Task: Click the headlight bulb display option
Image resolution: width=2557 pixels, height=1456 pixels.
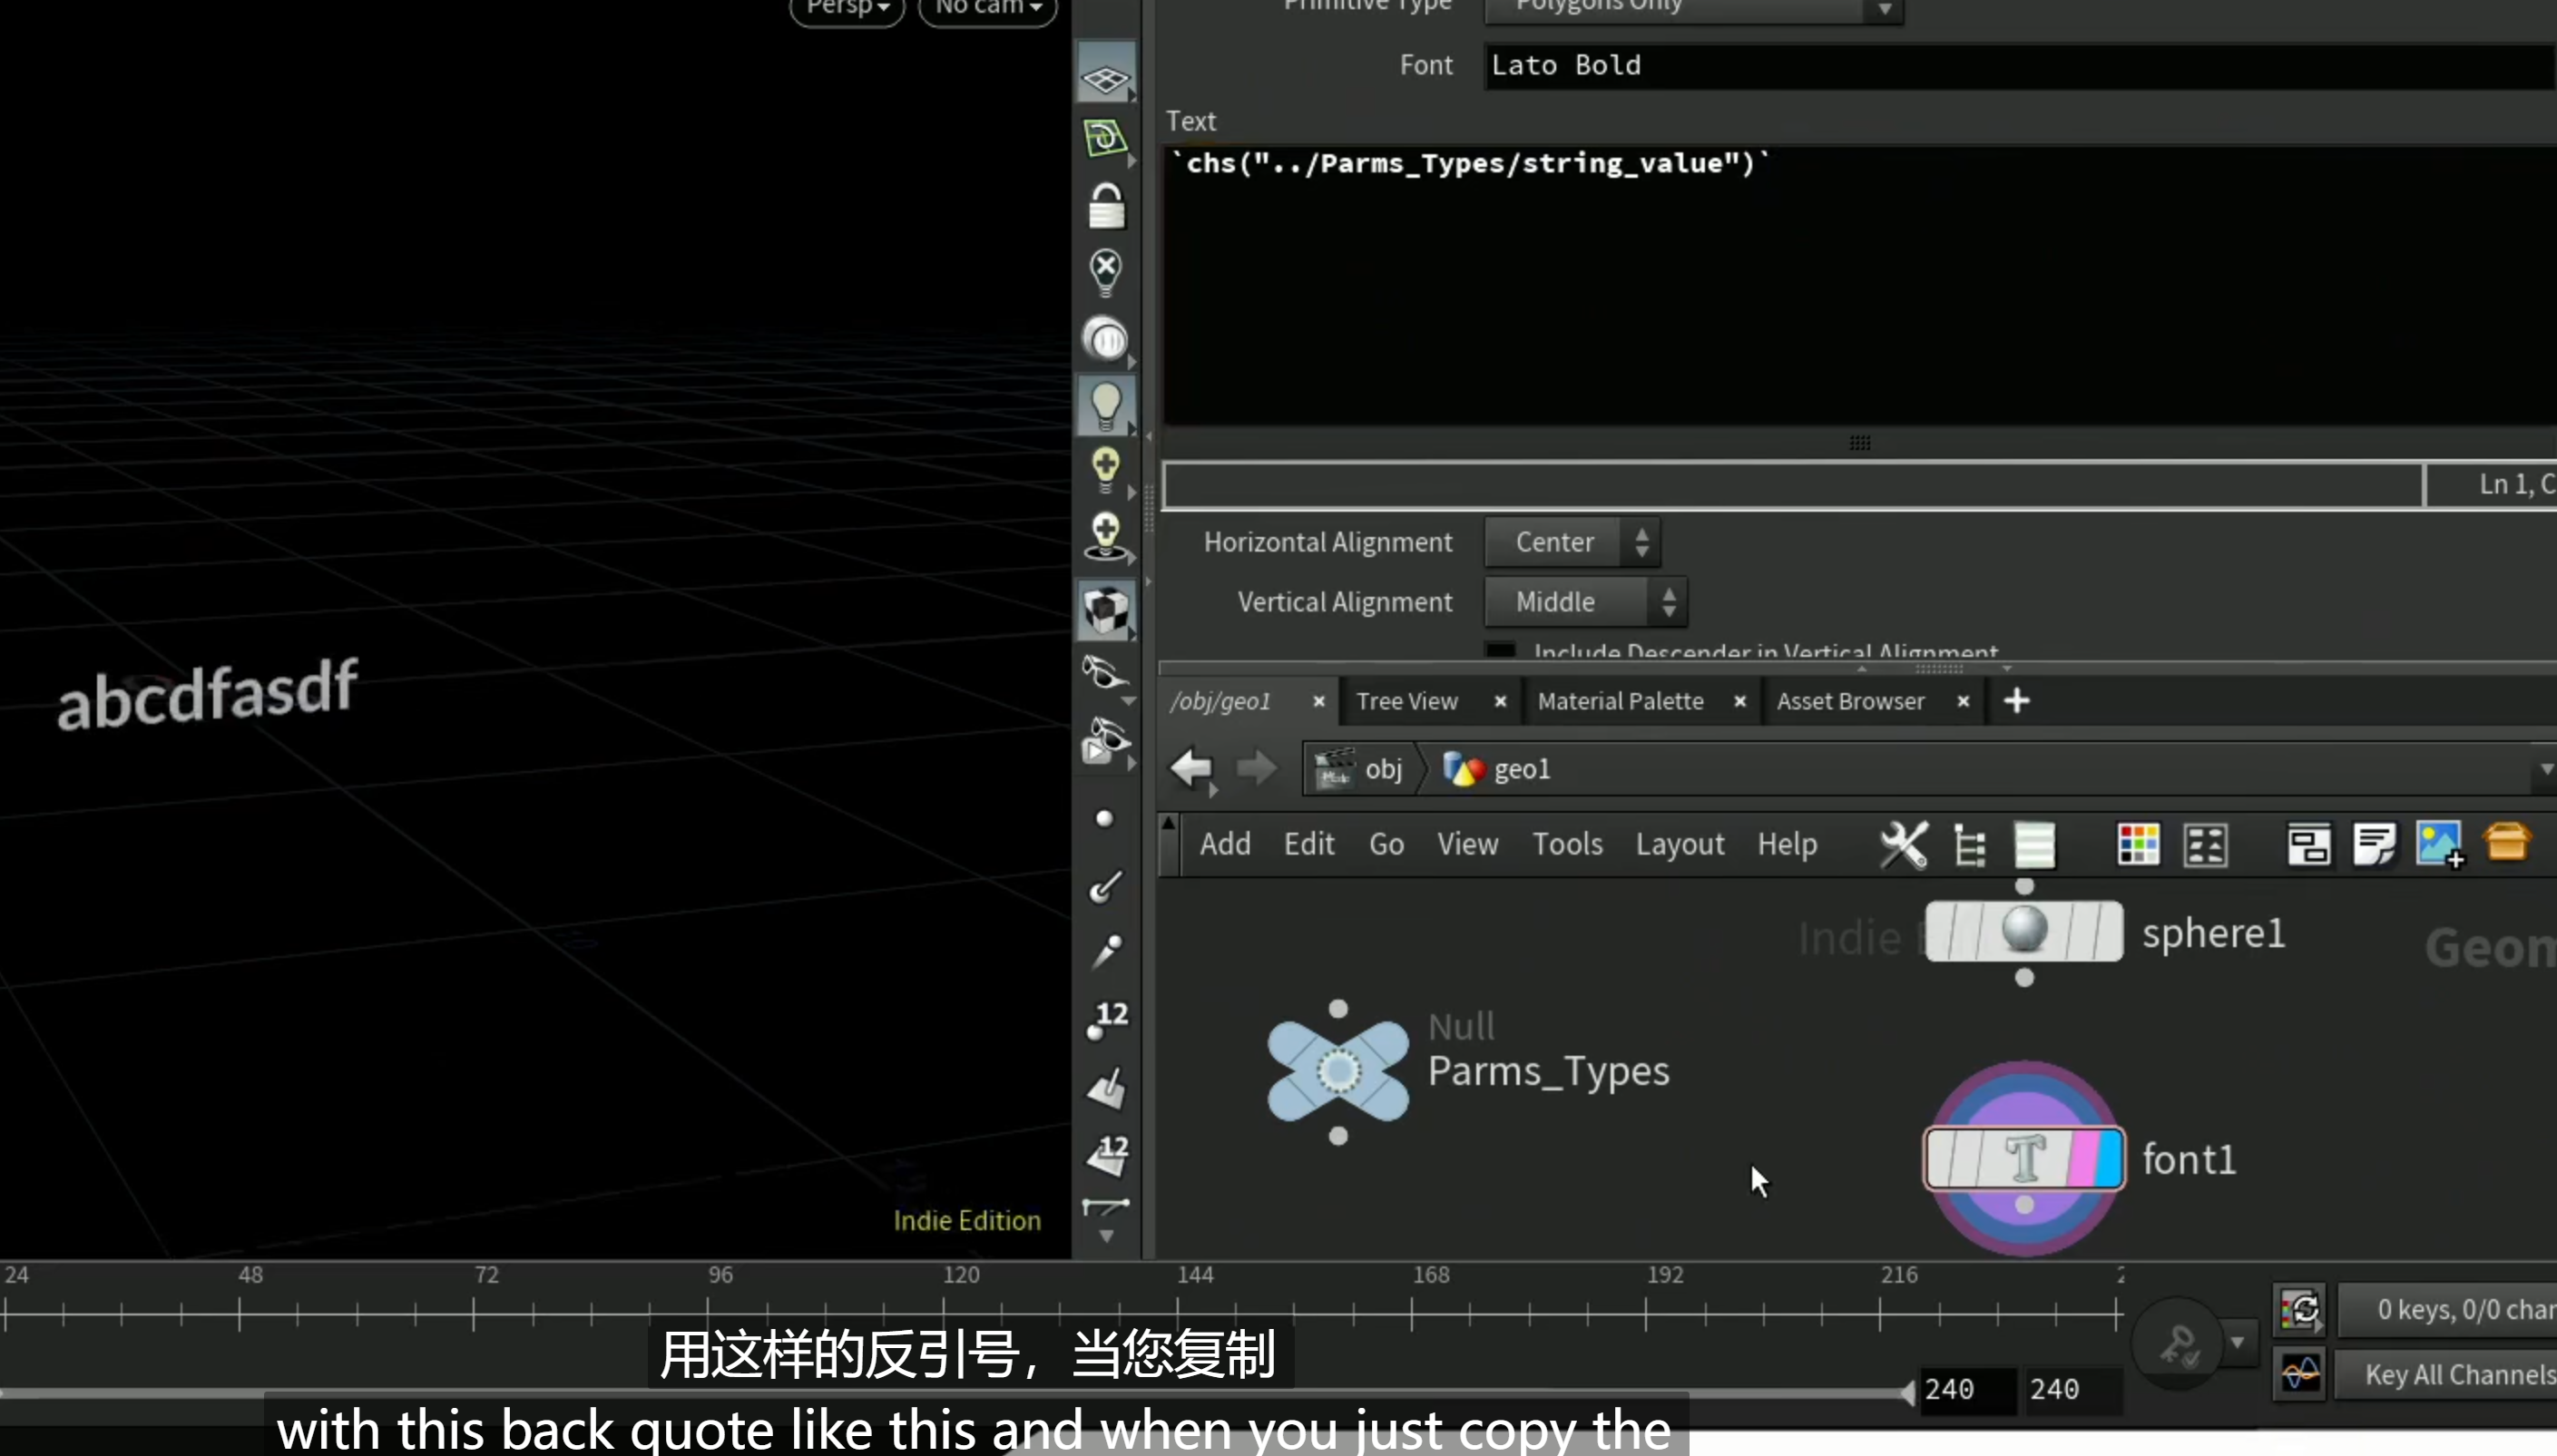Action: coord(1106,405)
